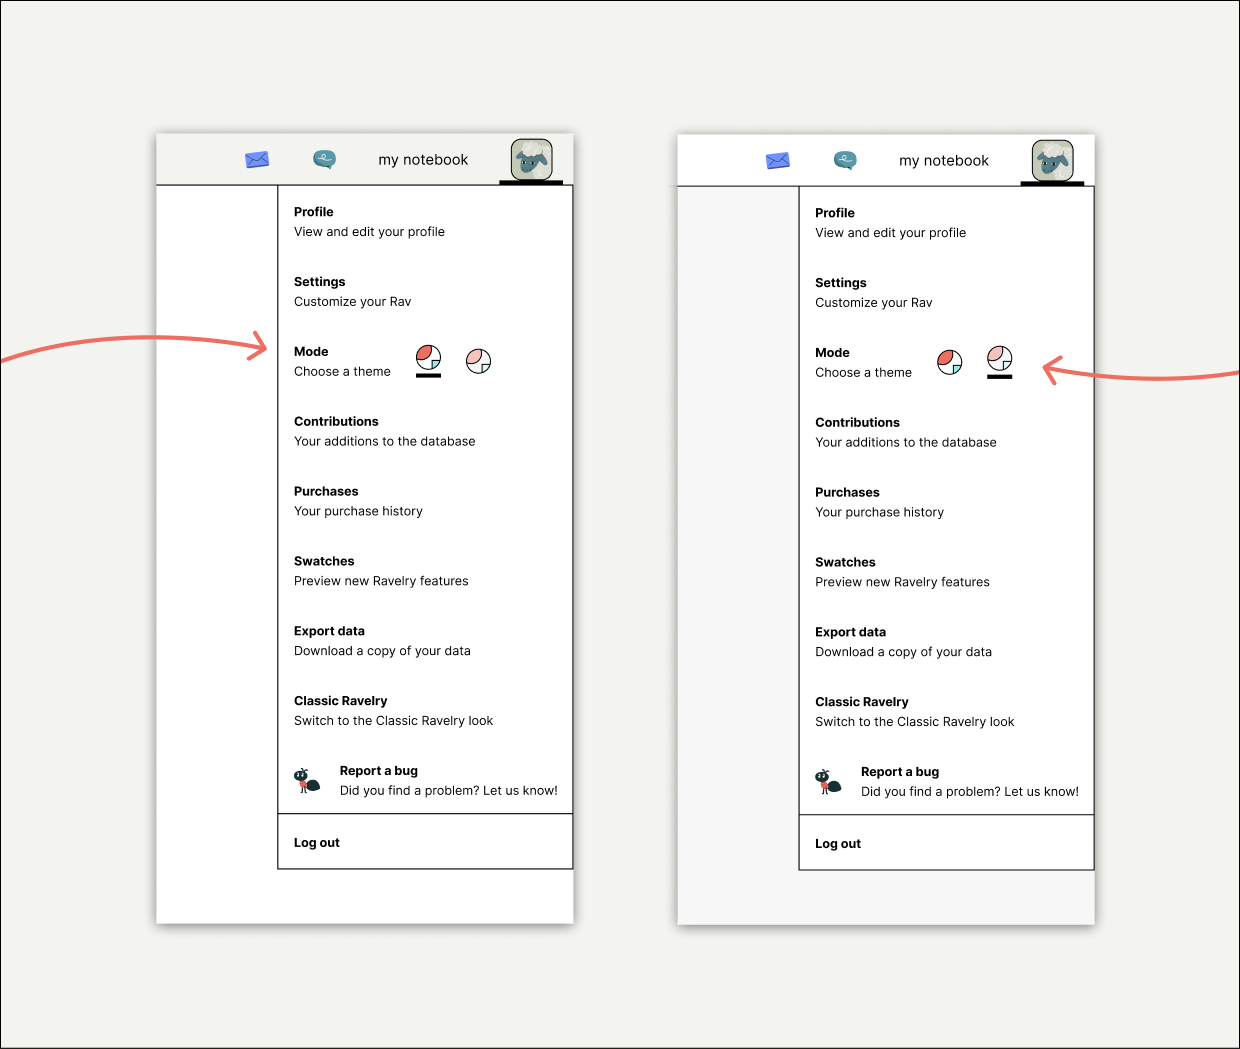Open the speech bubble forum icon in right mockup

tap(845, 160)
